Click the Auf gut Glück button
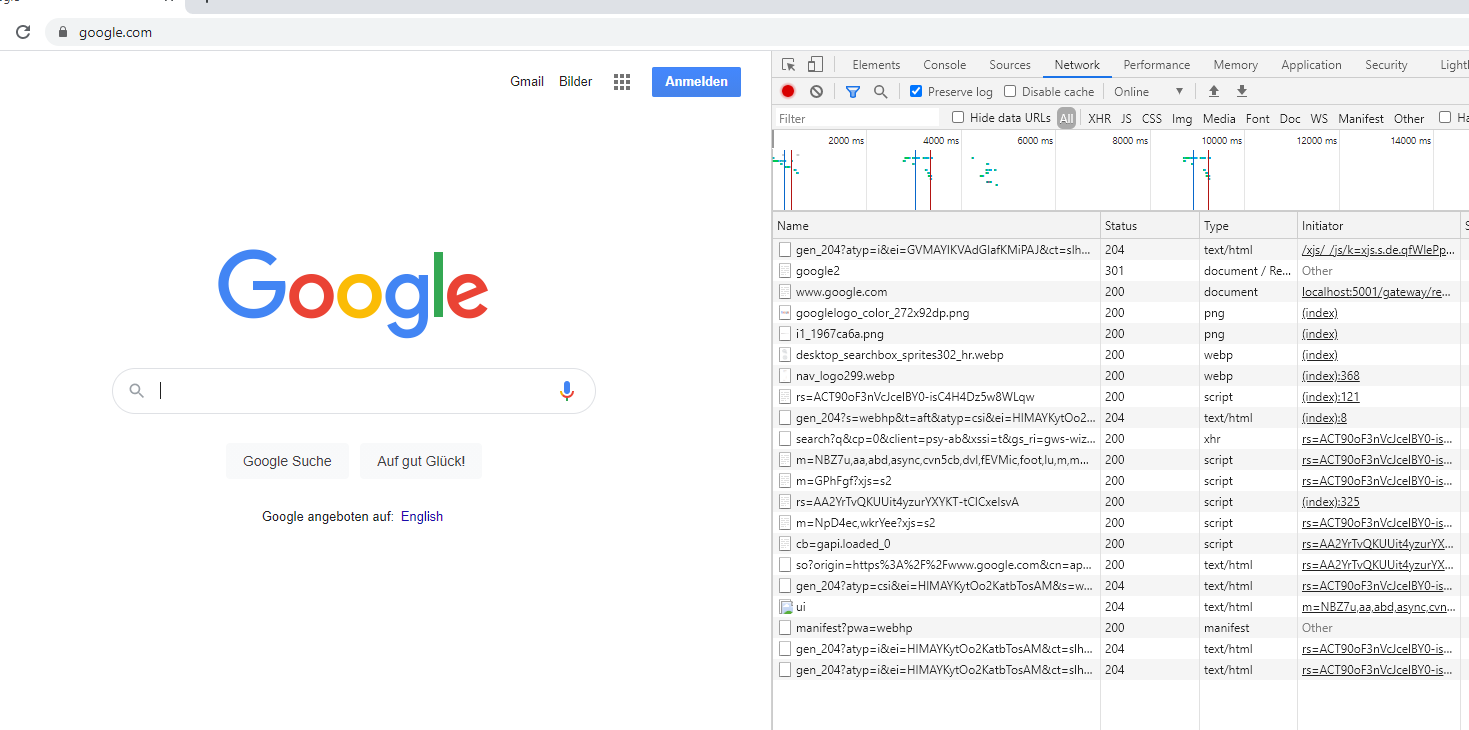The image size is (1469, 730). point(420,461)
